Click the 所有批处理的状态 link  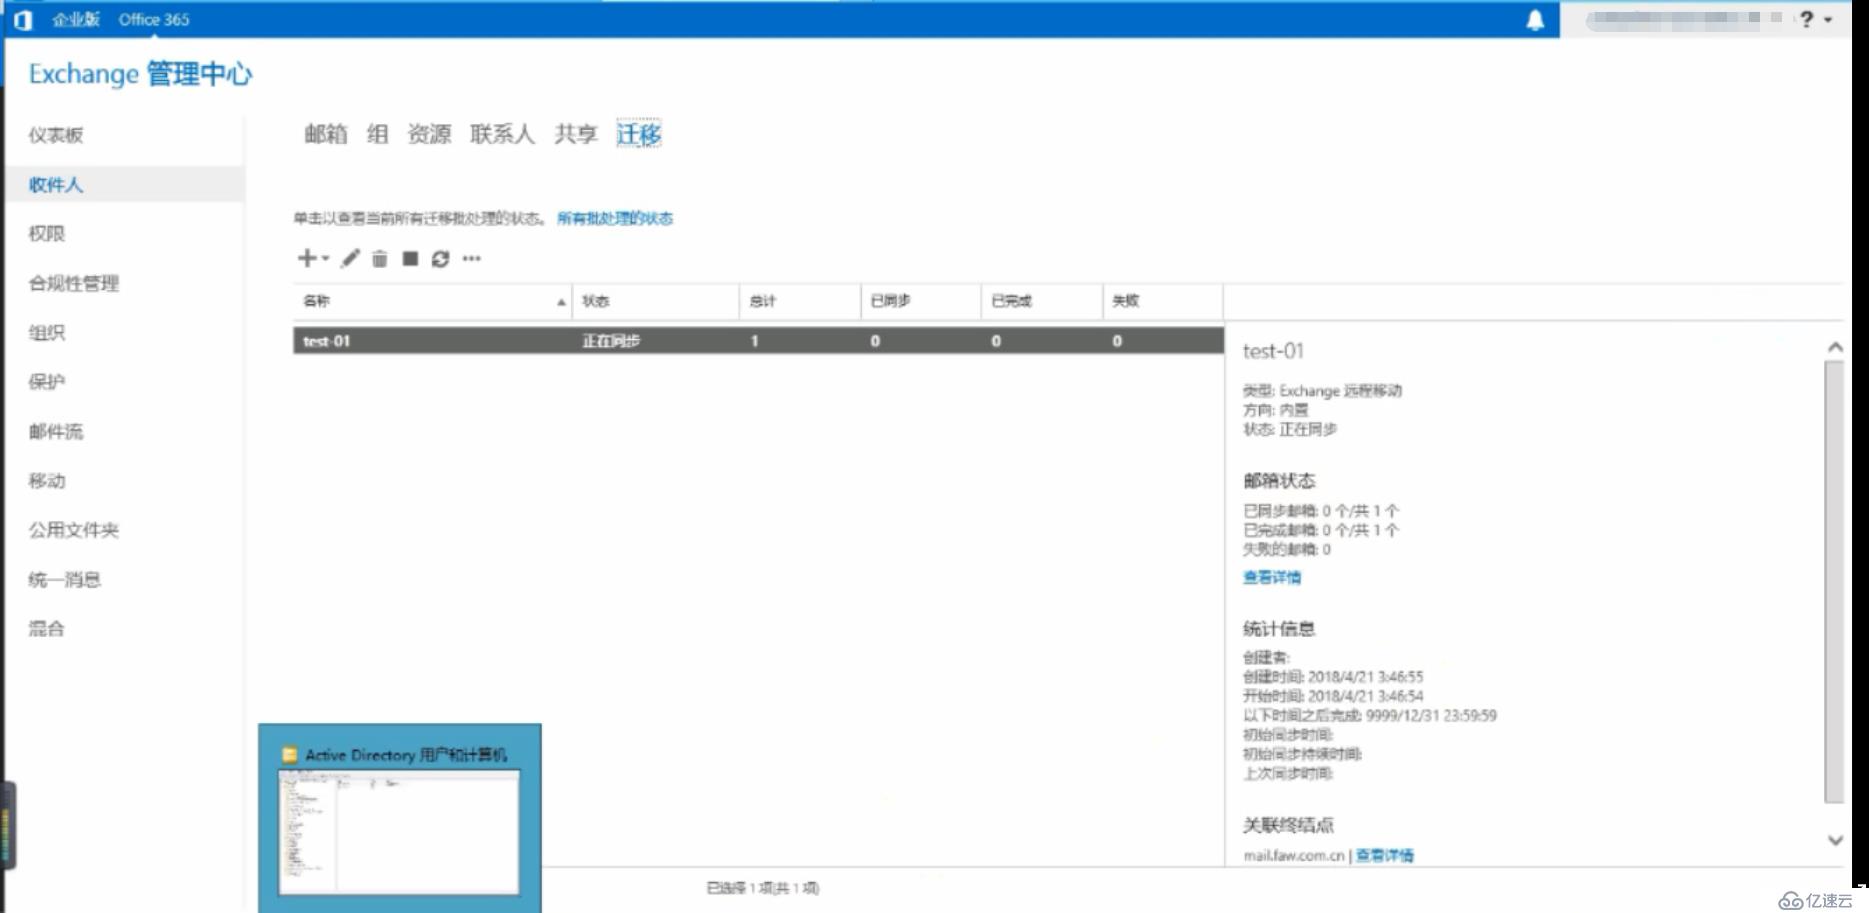(x=615, y=218)
